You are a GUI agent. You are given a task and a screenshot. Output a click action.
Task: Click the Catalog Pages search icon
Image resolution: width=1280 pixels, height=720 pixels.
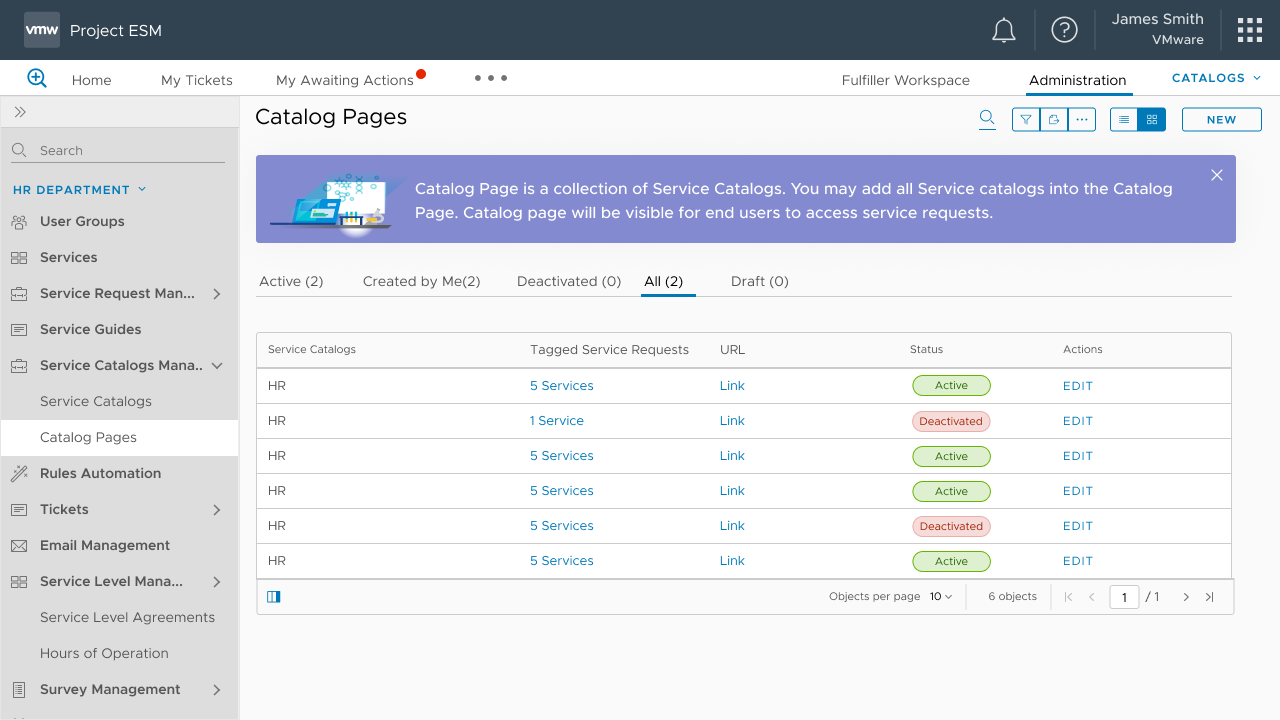[x=987, y=119]
